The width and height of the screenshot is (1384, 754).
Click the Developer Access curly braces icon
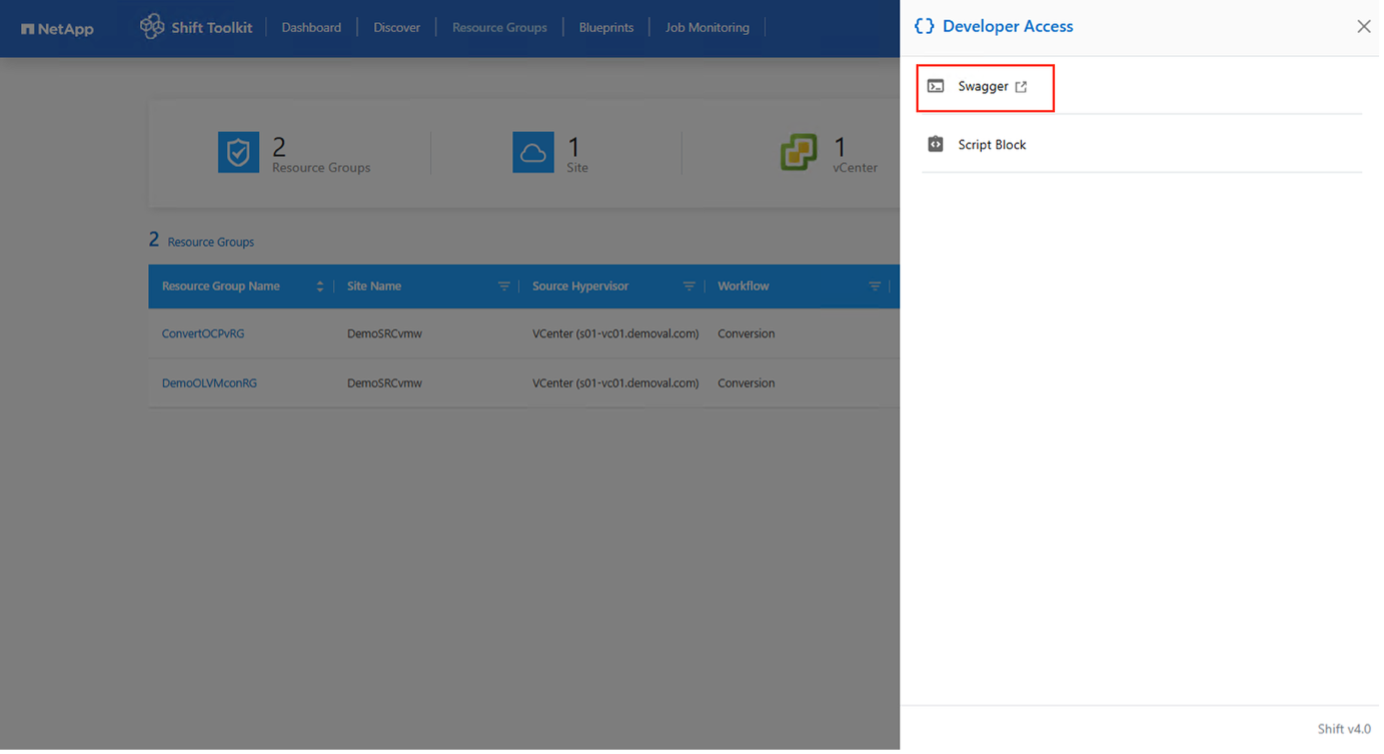coord(922,26)
